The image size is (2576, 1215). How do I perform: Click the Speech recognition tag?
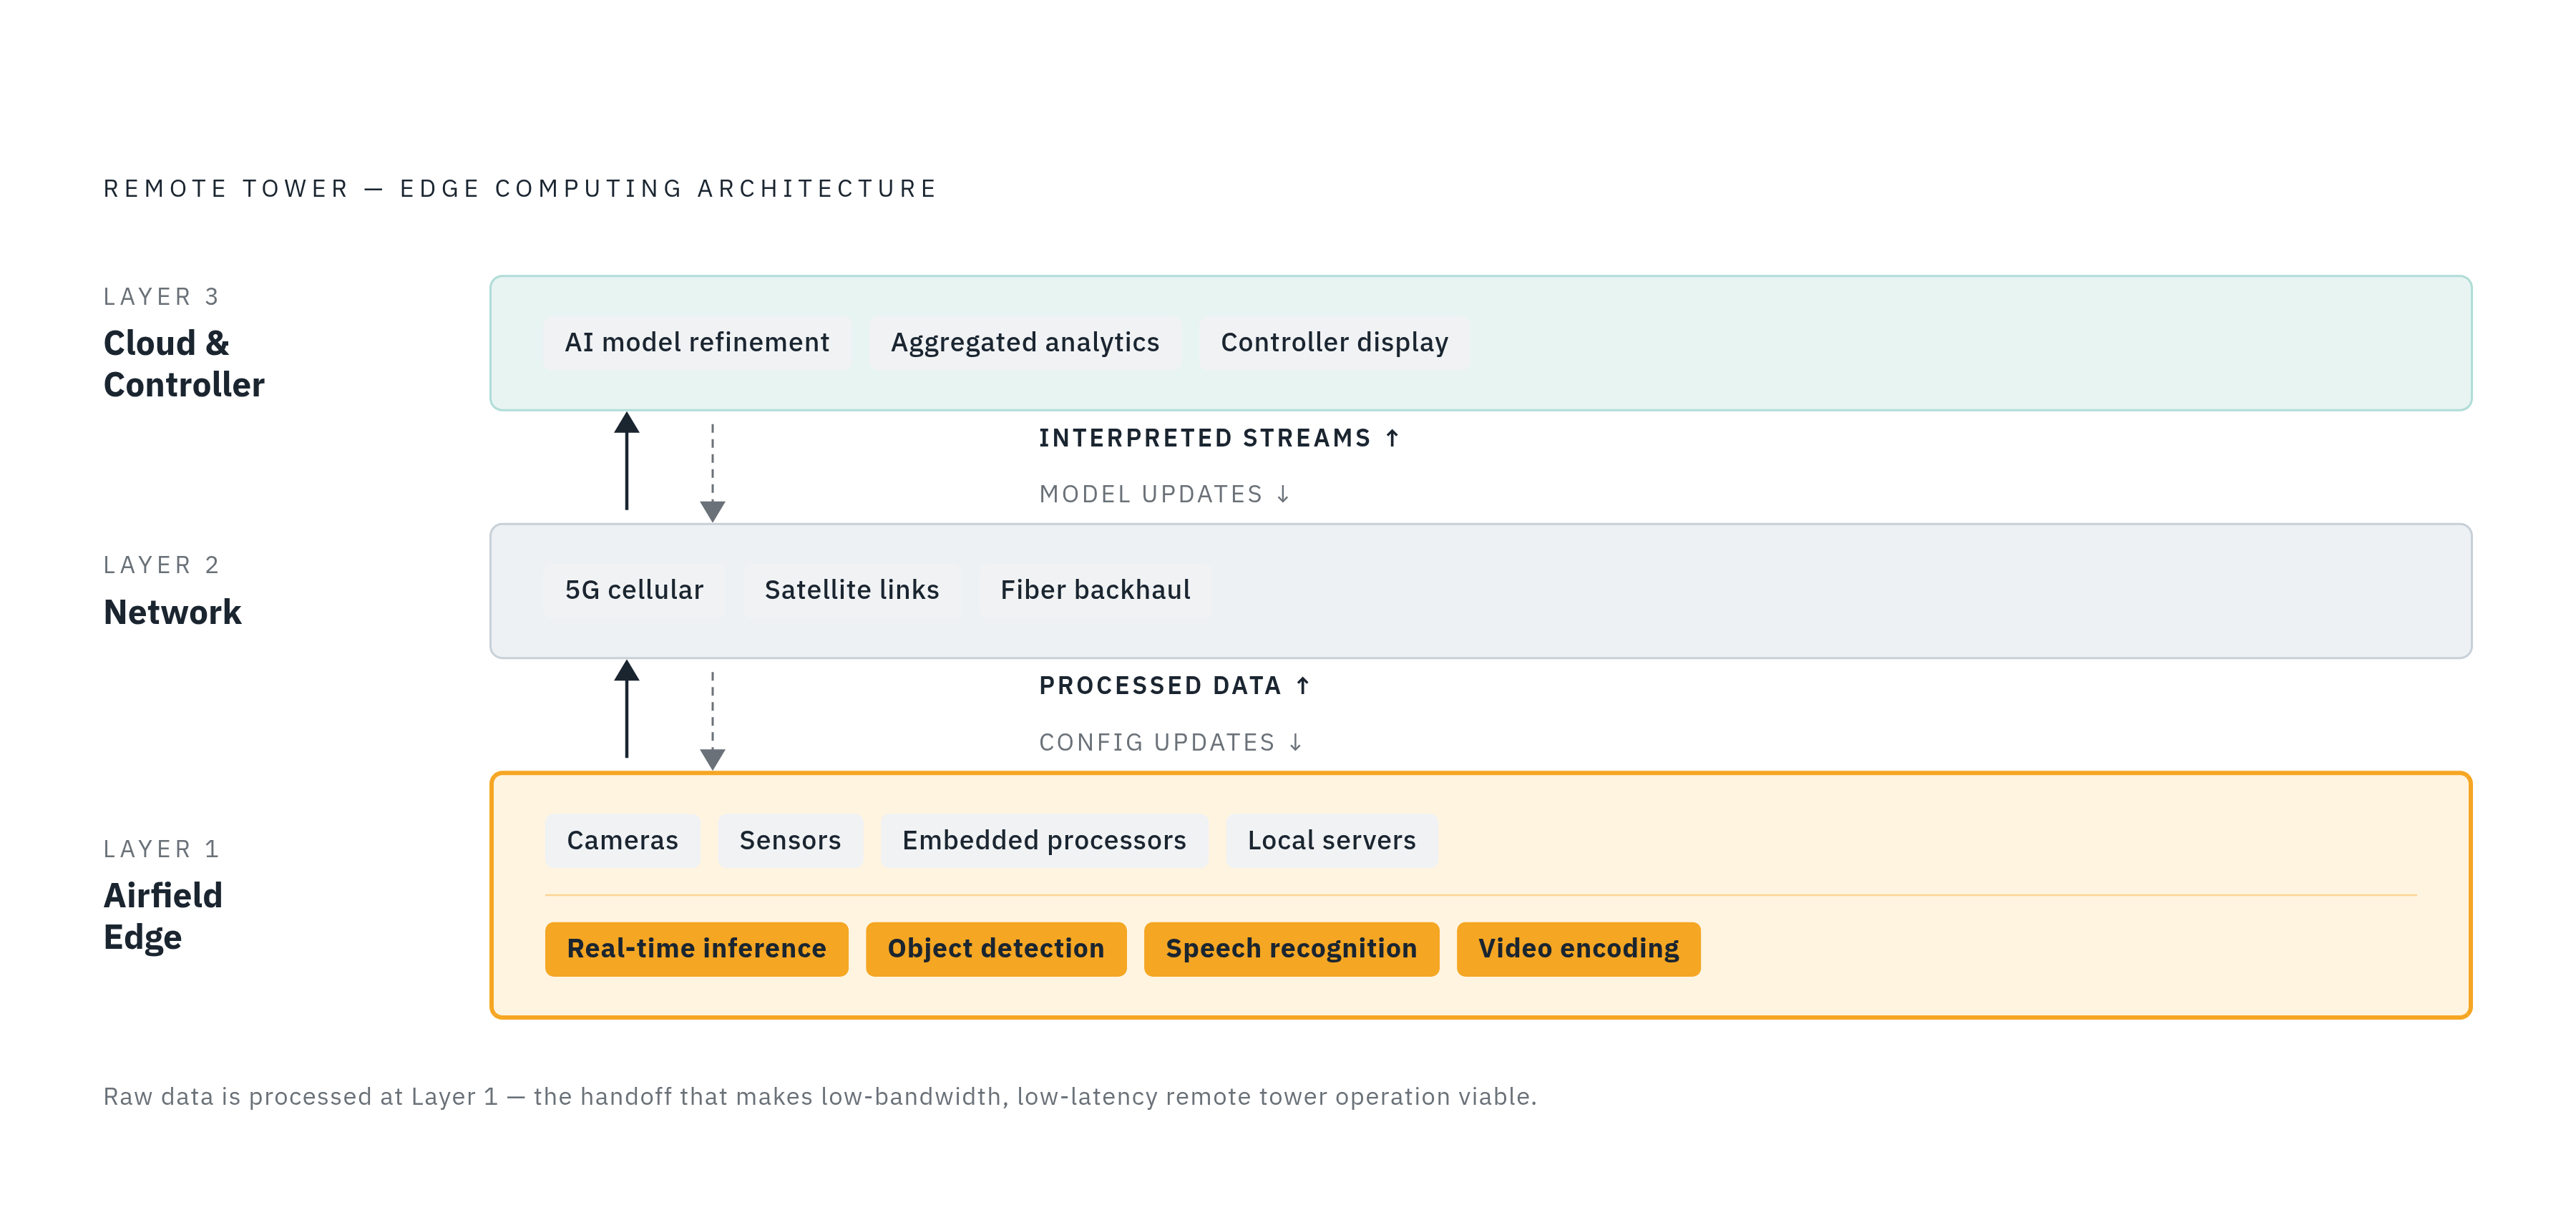[x=1291, y=949]
